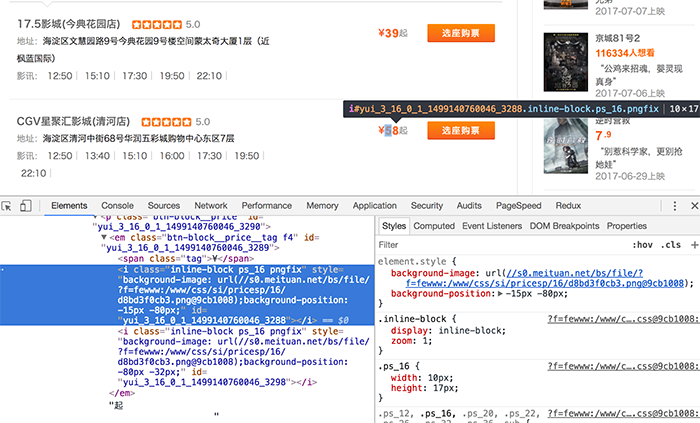The height and width of the screenshot is (423, 700).
Task: Toggle the device toolbar icon
Action: (25, 206)
